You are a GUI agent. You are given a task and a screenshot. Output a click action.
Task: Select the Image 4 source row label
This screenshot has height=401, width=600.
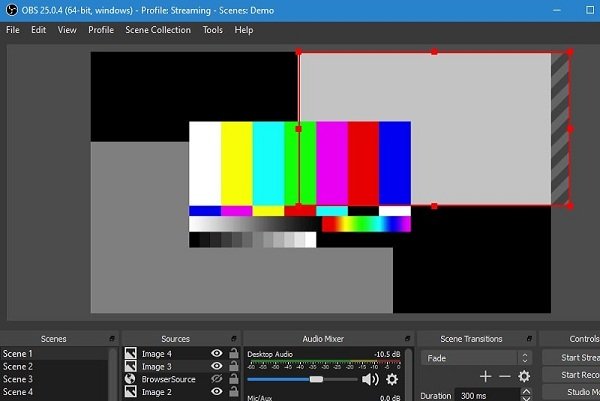(156, 354)
